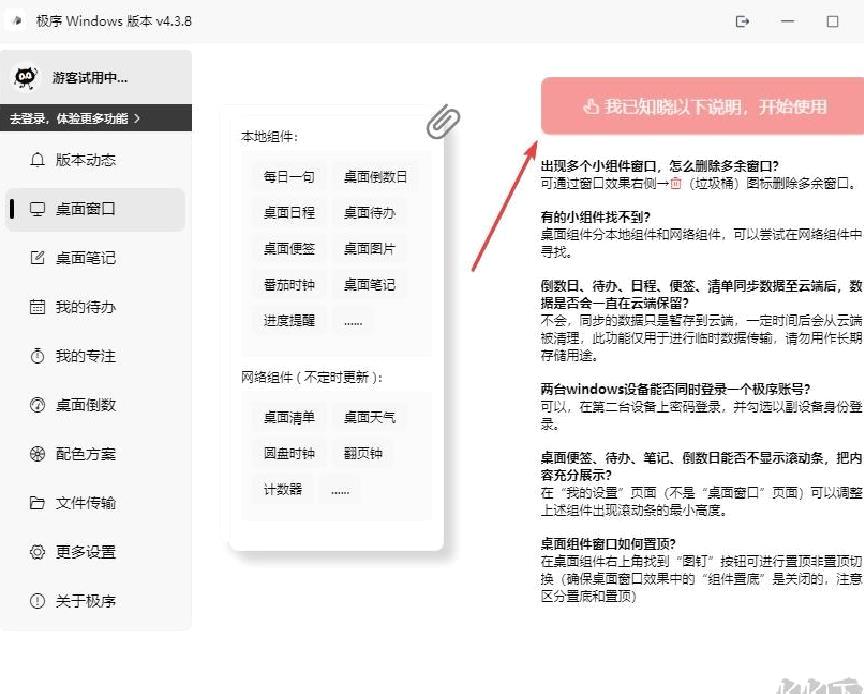Choose the 桌面便签 widget
864x694 pixels.
pyautogui.click(x=289, y=249)
